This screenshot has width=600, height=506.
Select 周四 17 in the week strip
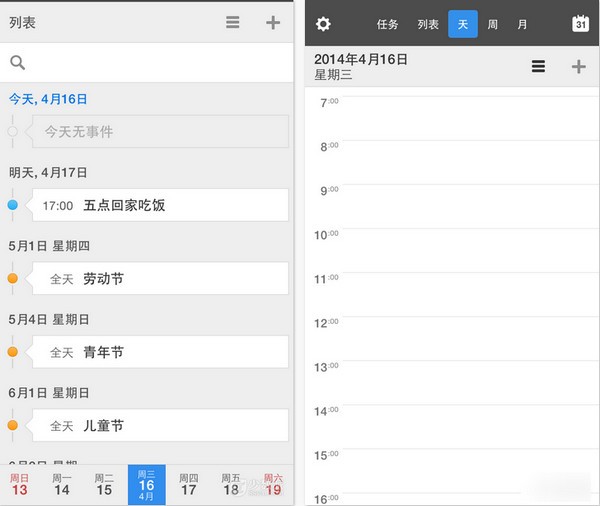pos(189,485)
